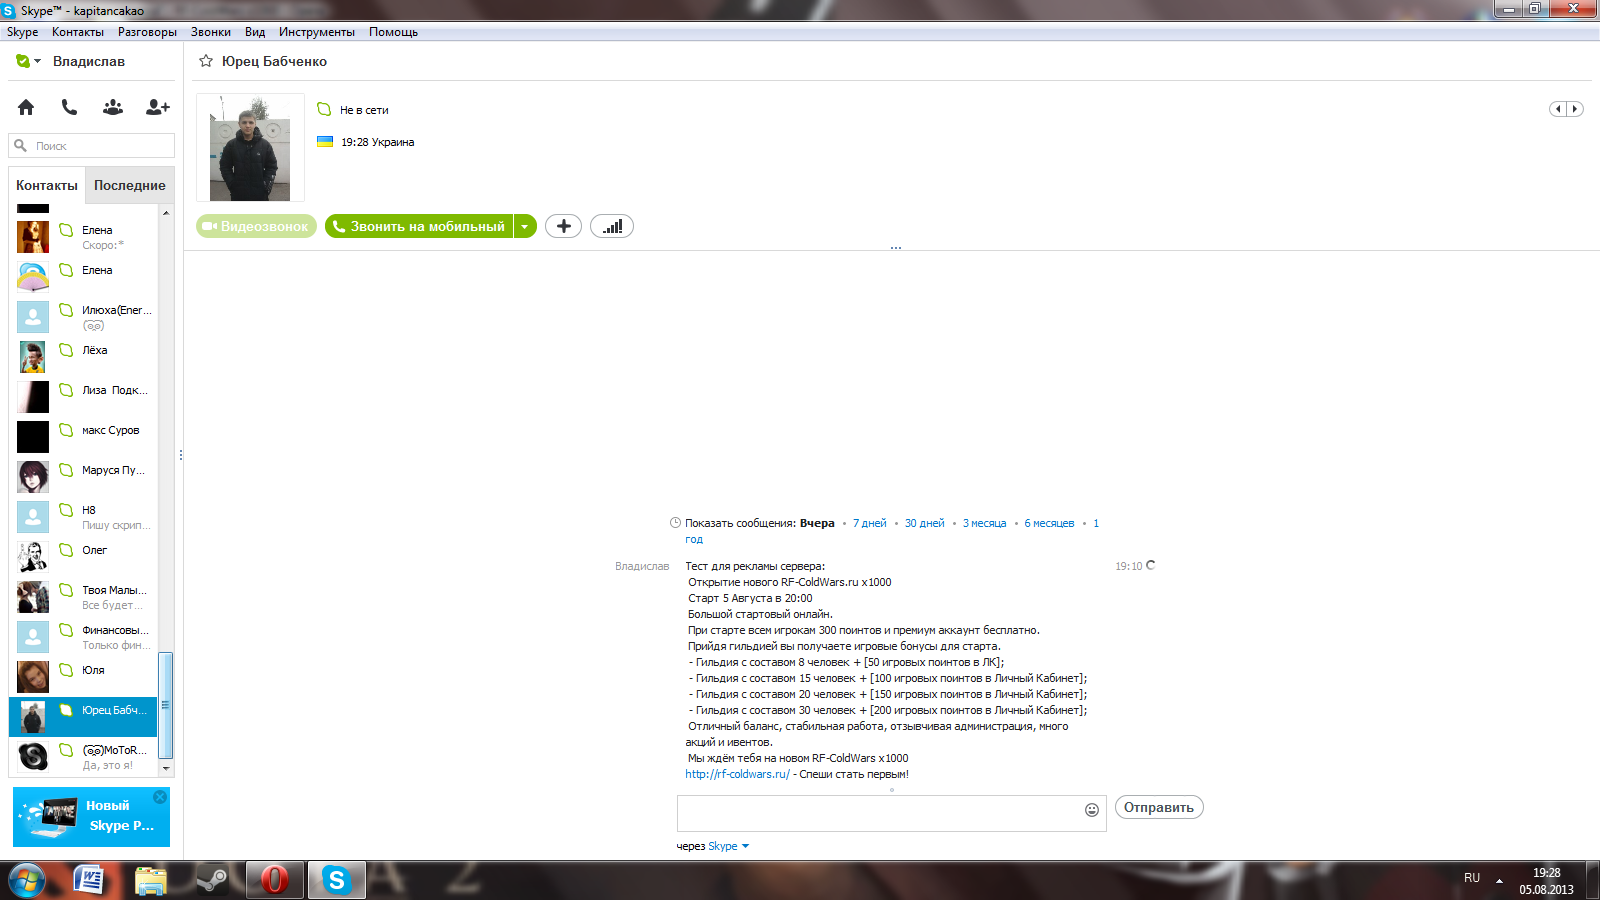The height and width of the screenshot is (900, 1600).
Task: Open the emoticon picker
Action: click(1092, 810)
